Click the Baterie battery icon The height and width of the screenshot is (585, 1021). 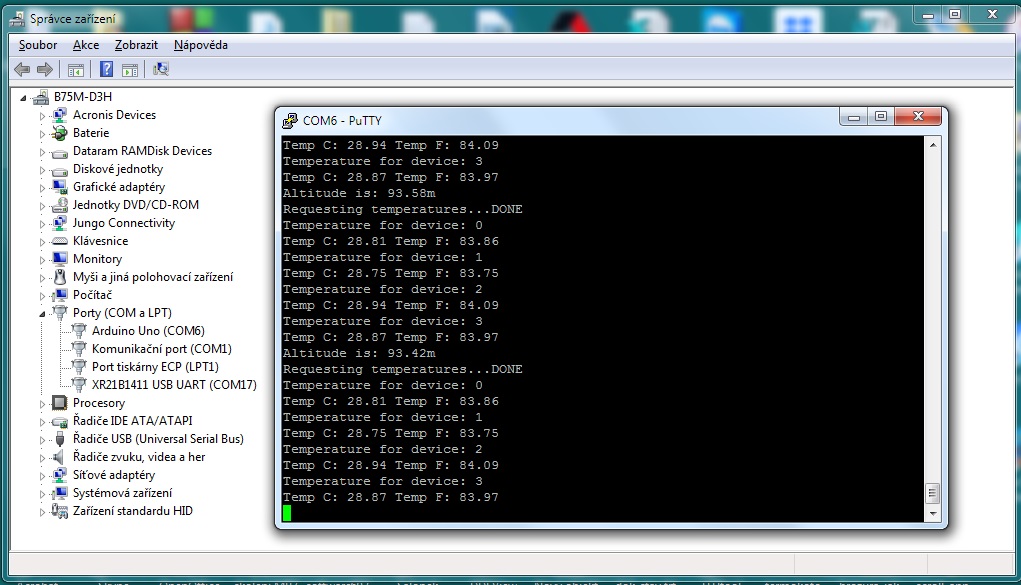coord(60,134)
